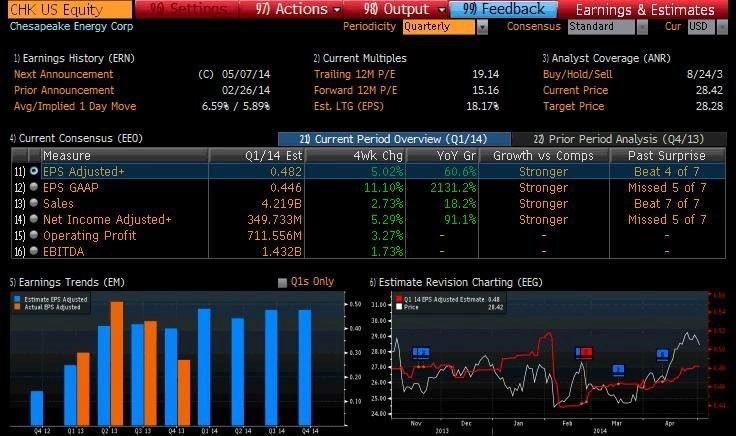Click the Q4 14 blue estimate bar
Screen dimensions: 736x436
point(305,367)
